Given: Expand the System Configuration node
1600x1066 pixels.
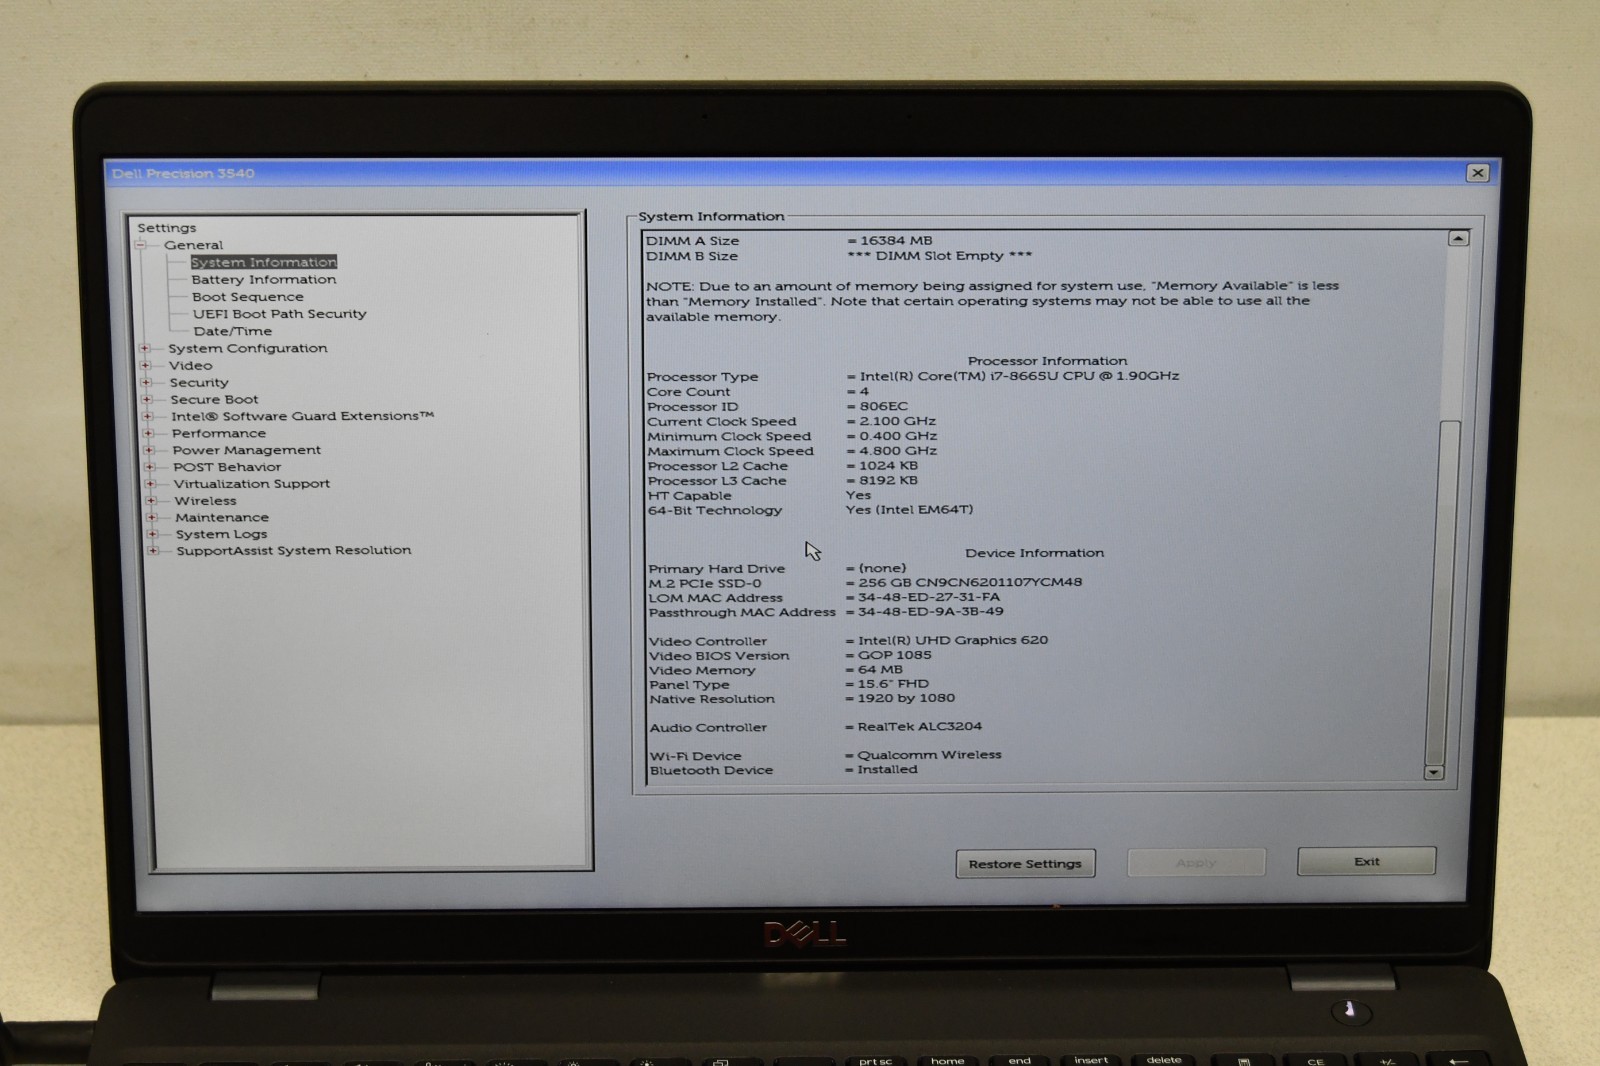Looking at the screenshot, I should [145, 349].
